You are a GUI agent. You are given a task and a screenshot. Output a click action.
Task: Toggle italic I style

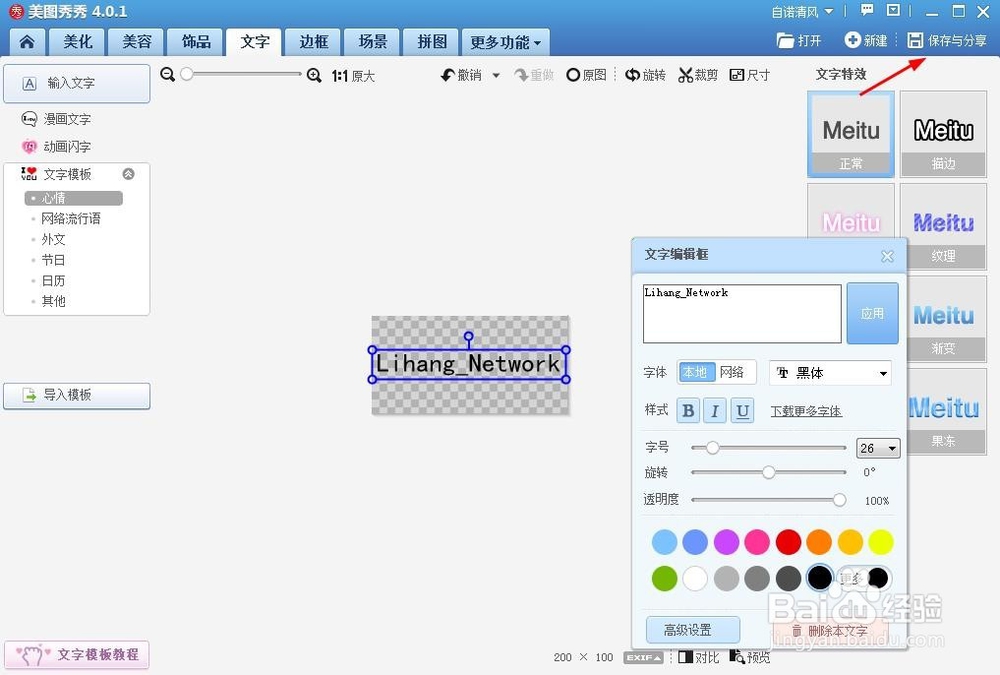[715, 411]
